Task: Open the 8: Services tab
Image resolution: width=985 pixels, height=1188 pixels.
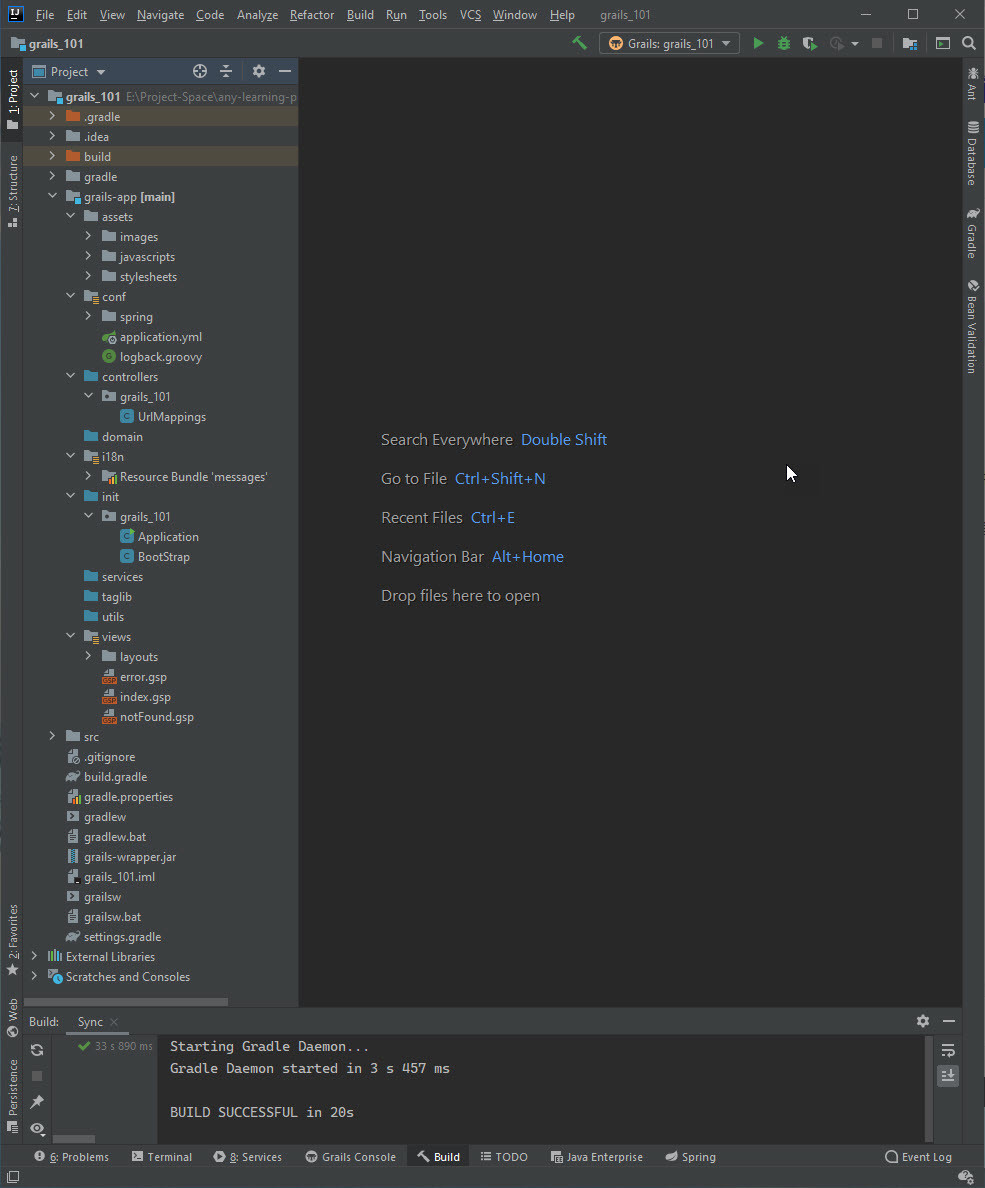Action: [x=248, y=1156]
